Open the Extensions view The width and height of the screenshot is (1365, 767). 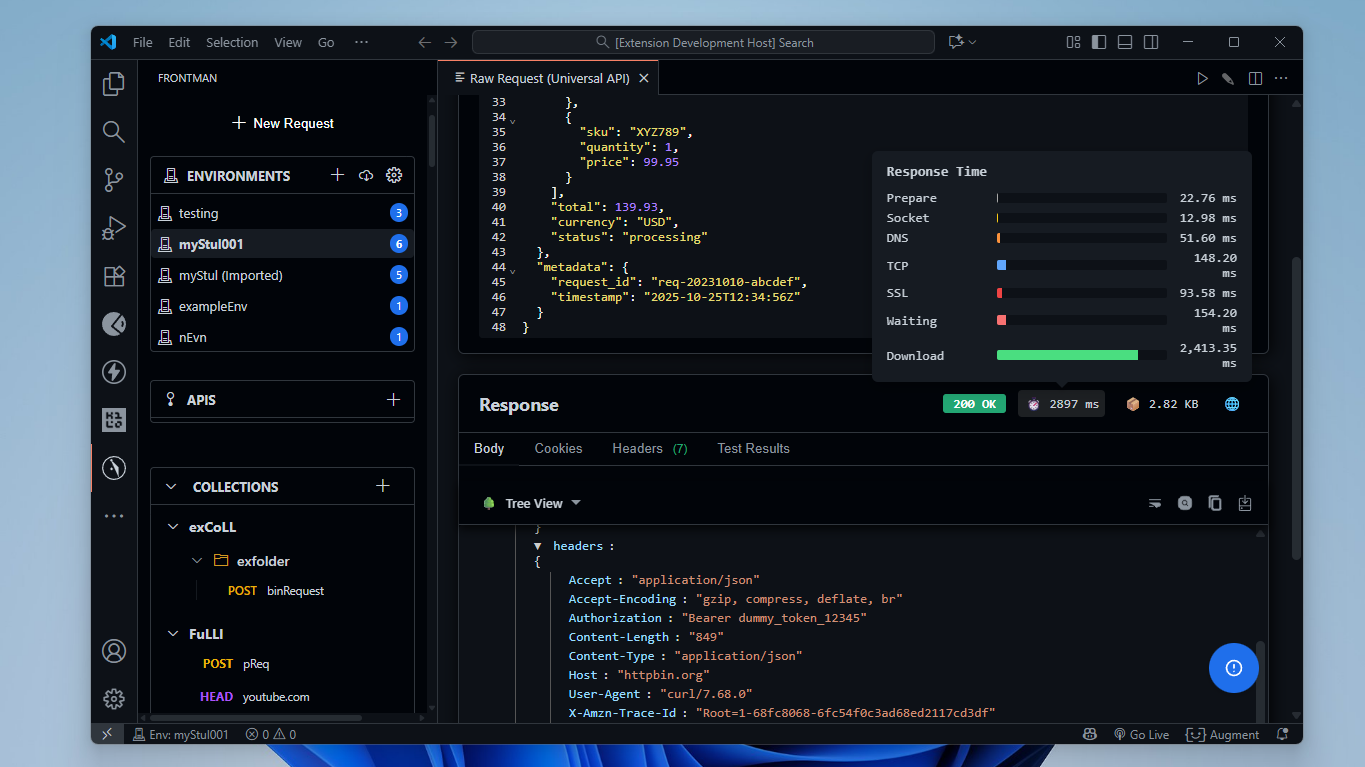(x=114, y=276)
